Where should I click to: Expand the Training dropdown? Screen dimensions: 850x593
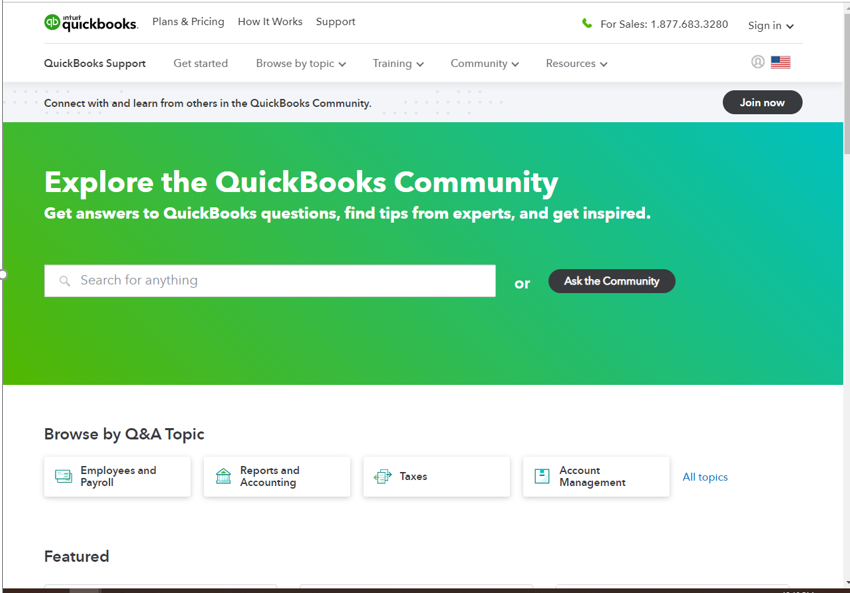398,63
